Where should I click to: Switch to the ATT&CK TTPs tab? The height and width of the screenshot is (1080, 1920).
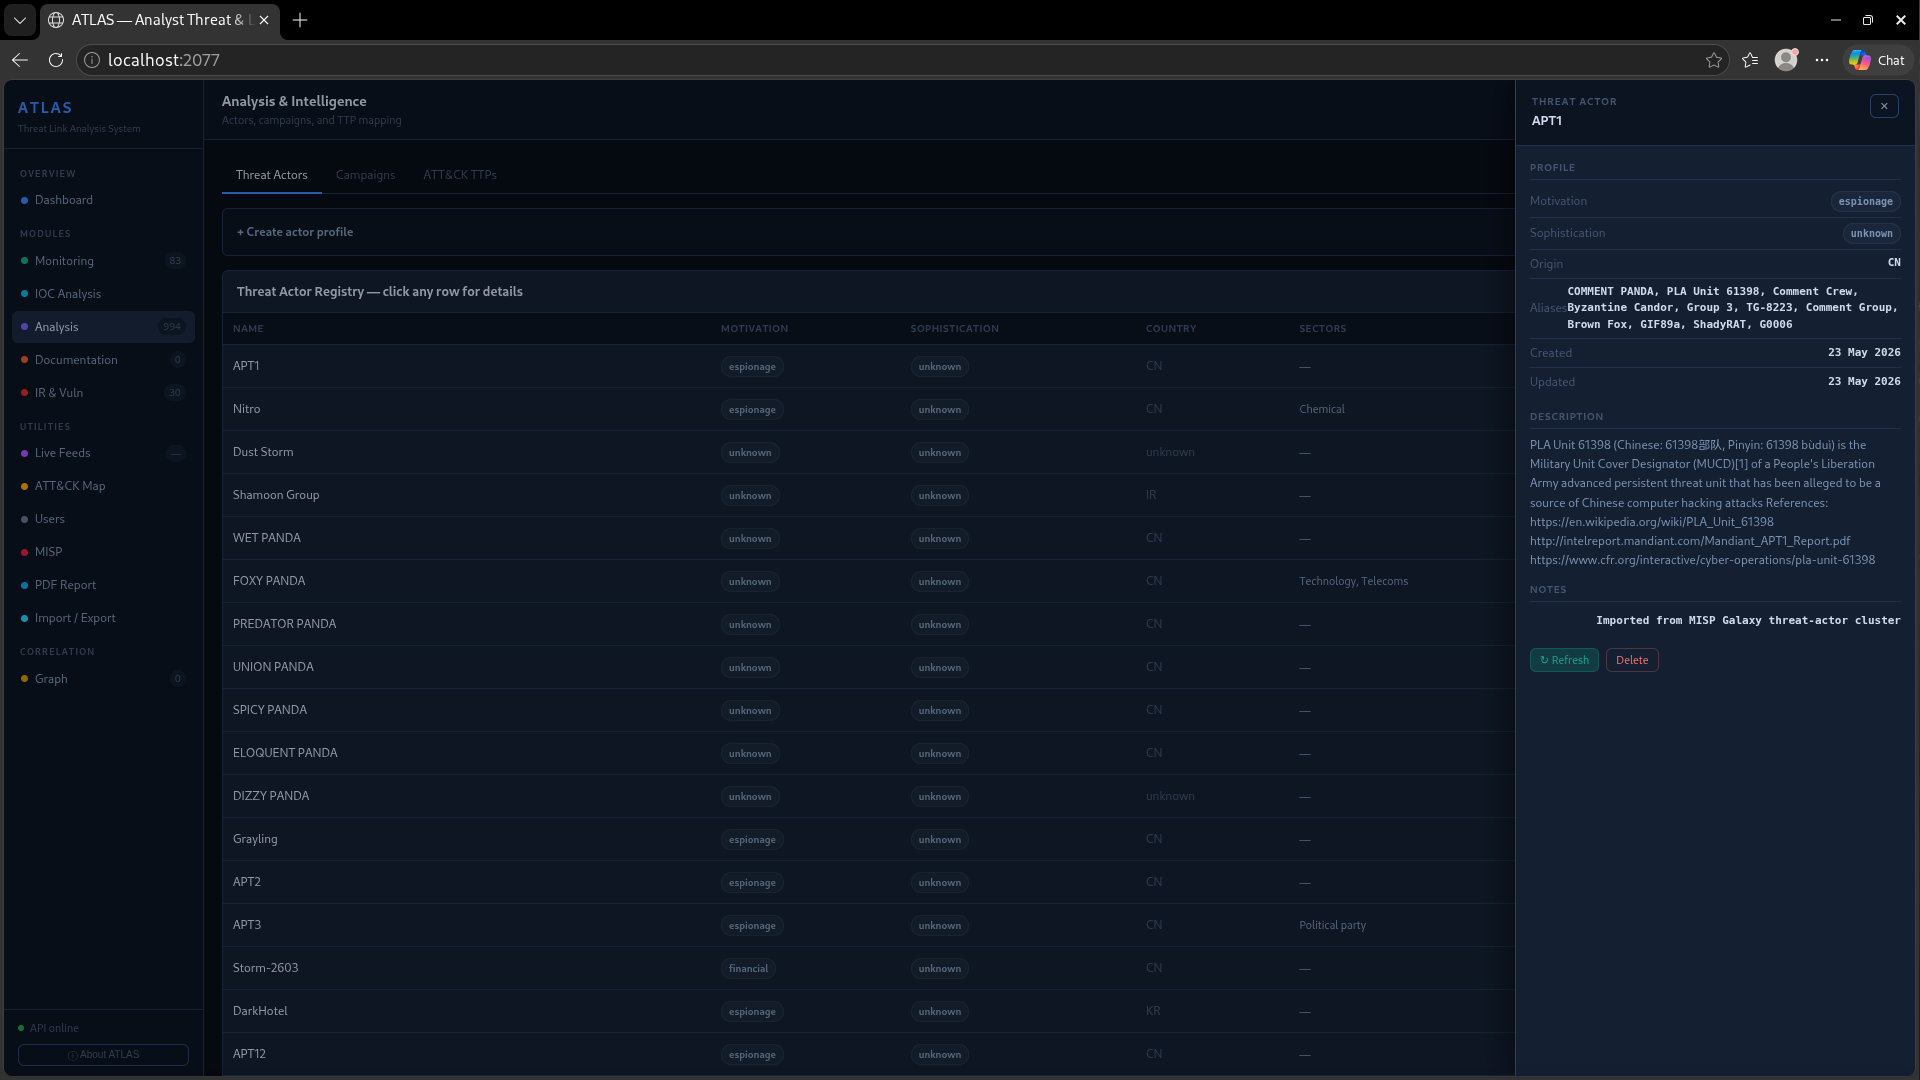point(460,175)
